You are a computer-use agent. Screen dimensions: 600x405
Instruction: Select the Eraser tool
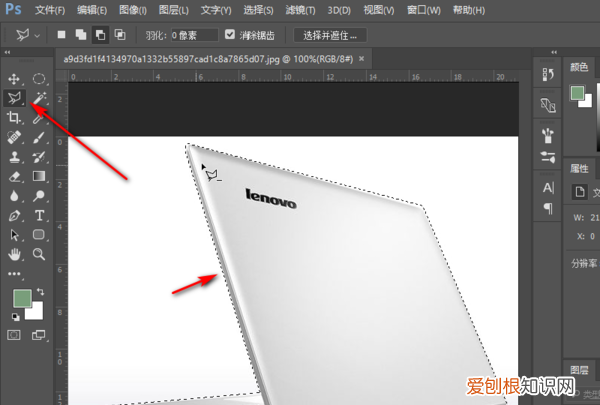[14, 176]
